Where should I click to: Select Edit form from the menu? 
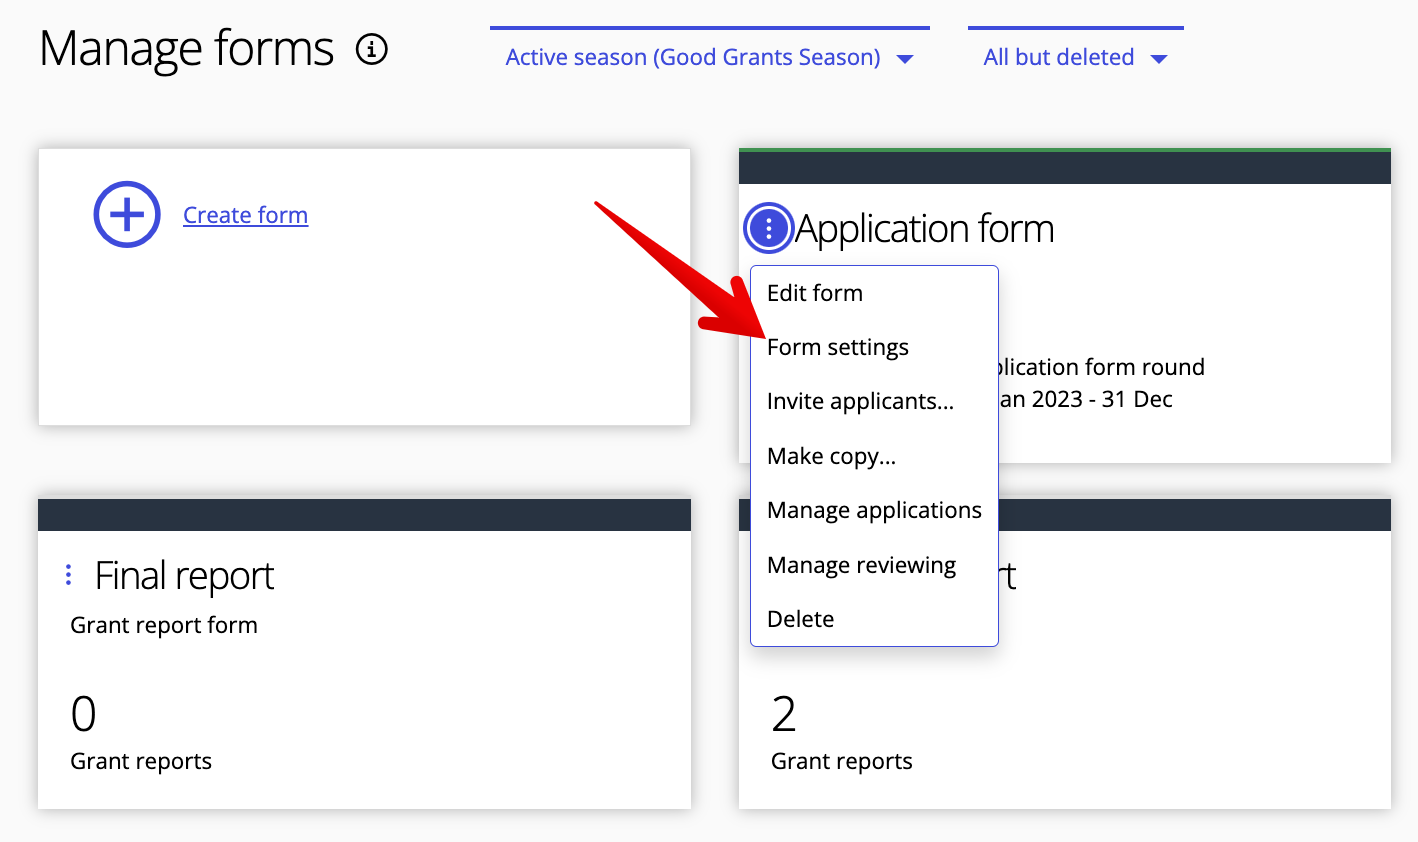[815, 293]
